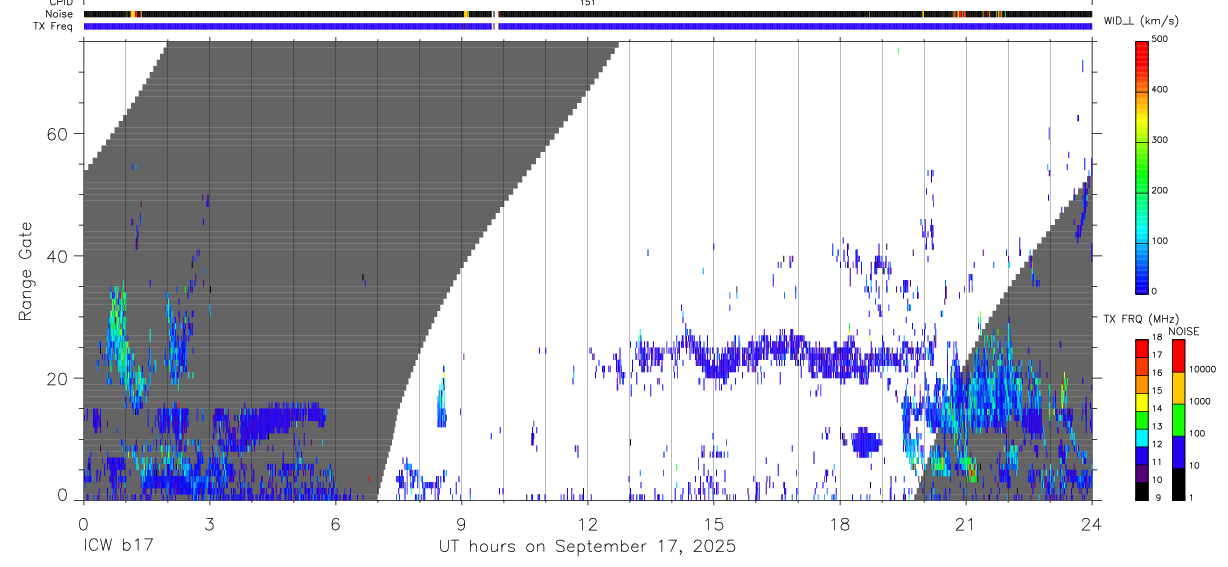The image size is (1228, 567).
Task: Click the TX FRQ (MHz) color scale
Action: click(1142, 419)
